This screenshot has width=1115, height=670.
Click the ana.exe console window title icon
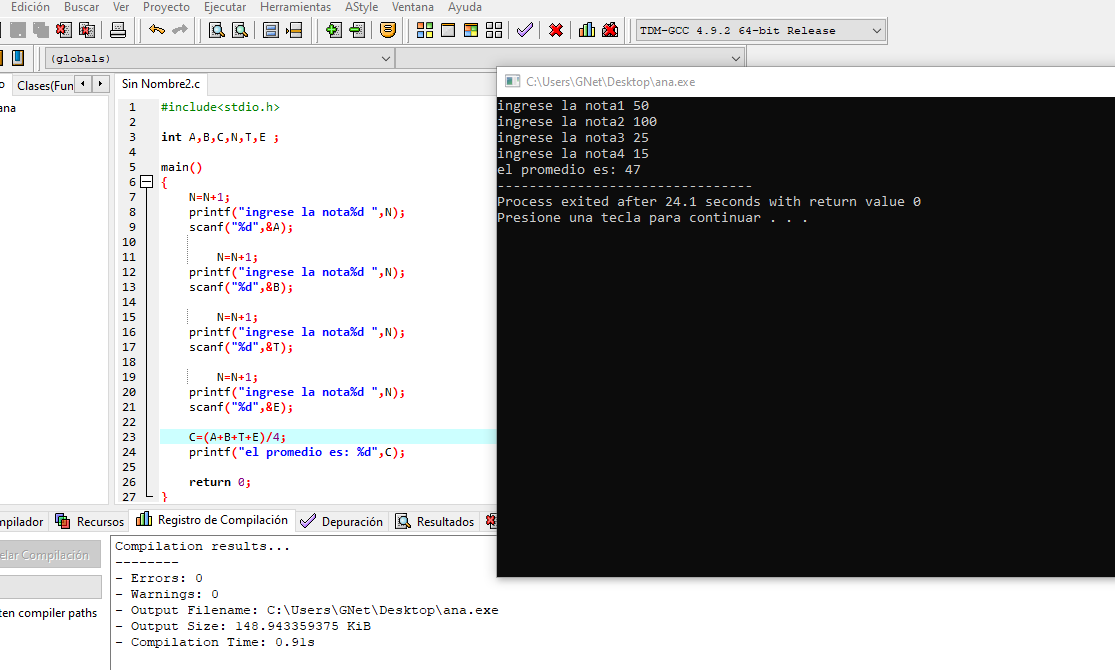point(512,81)
